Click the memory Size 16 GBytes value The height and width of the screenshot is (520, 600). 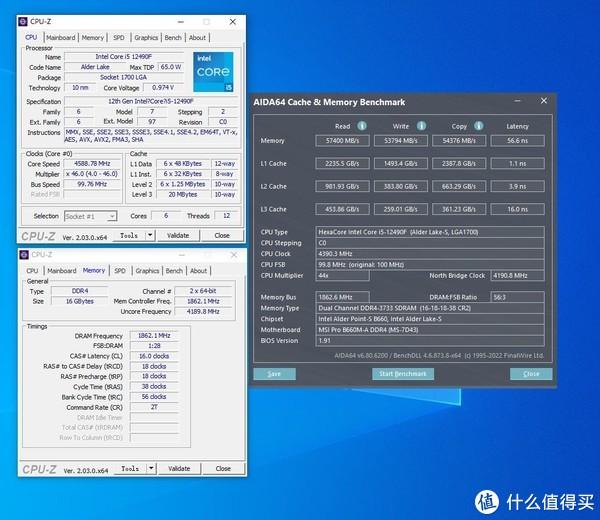80,301
